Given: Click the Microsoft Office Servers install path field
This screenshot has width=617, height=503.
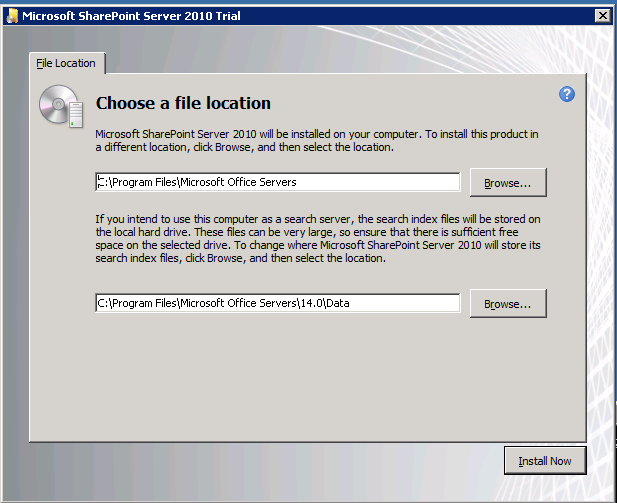Looking at the screenshot, I should (277, 182).
